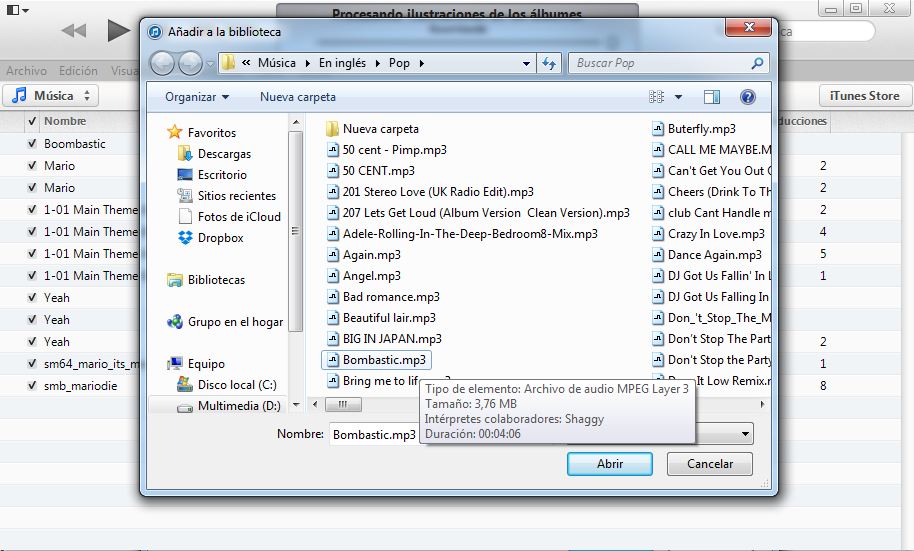Open Escritorio in the sidebar
The image size is (914, 551).
(222, 175)
